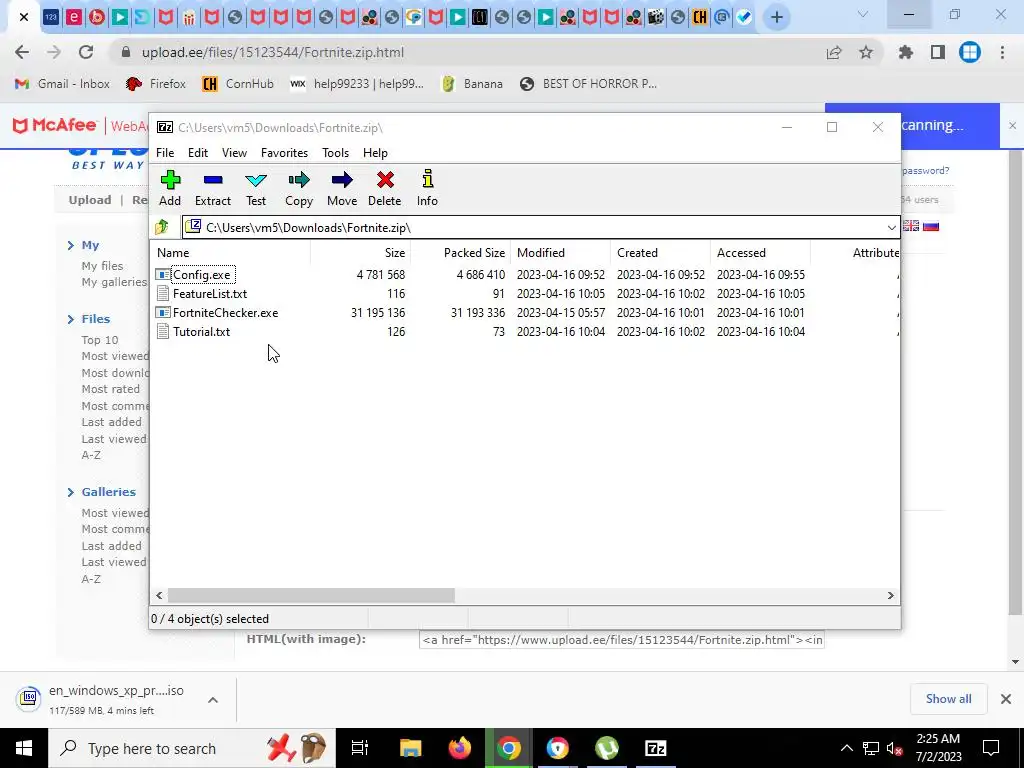
Task: Open the Edit menu
Action: point(198,153)
